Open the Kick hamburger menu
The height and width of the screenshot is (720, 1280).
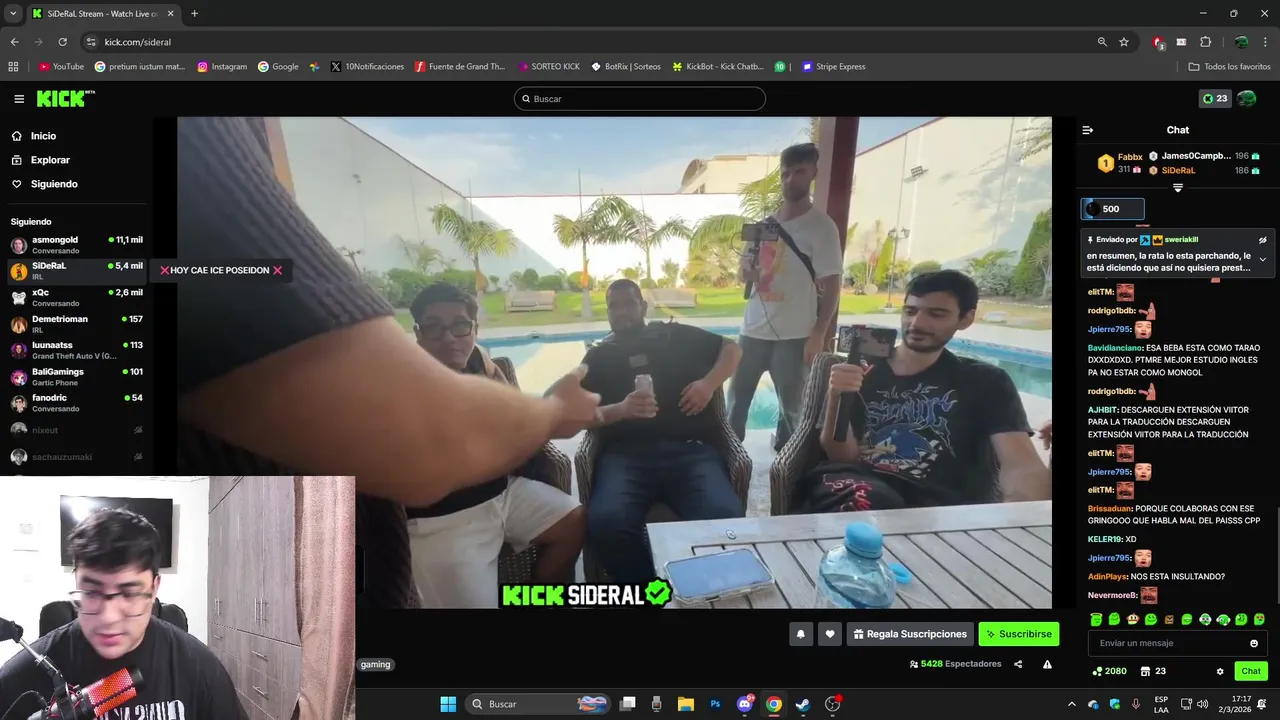(19, 99)
